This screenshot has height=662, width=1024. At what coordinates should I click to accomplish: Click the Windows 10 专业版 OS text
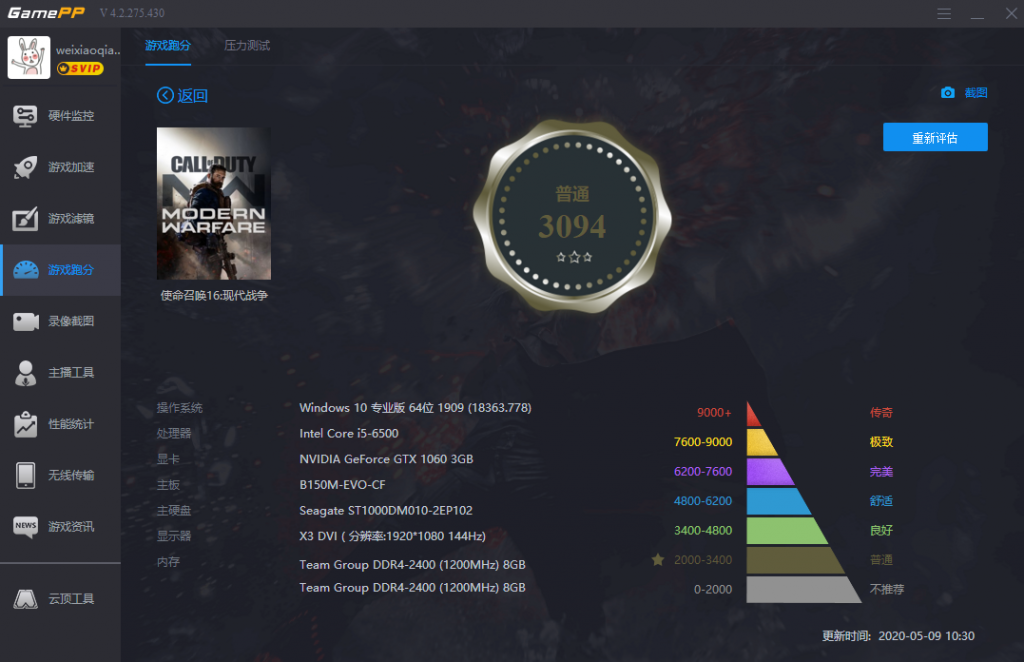tap(415, 408)
